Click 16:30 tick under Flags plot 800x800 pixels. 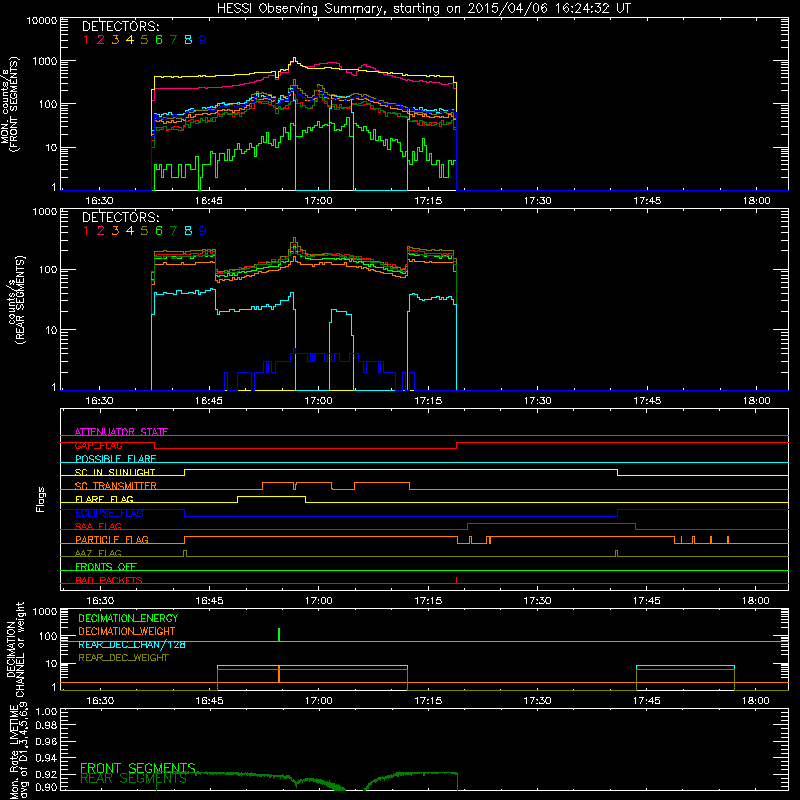[x=99, y=601]
